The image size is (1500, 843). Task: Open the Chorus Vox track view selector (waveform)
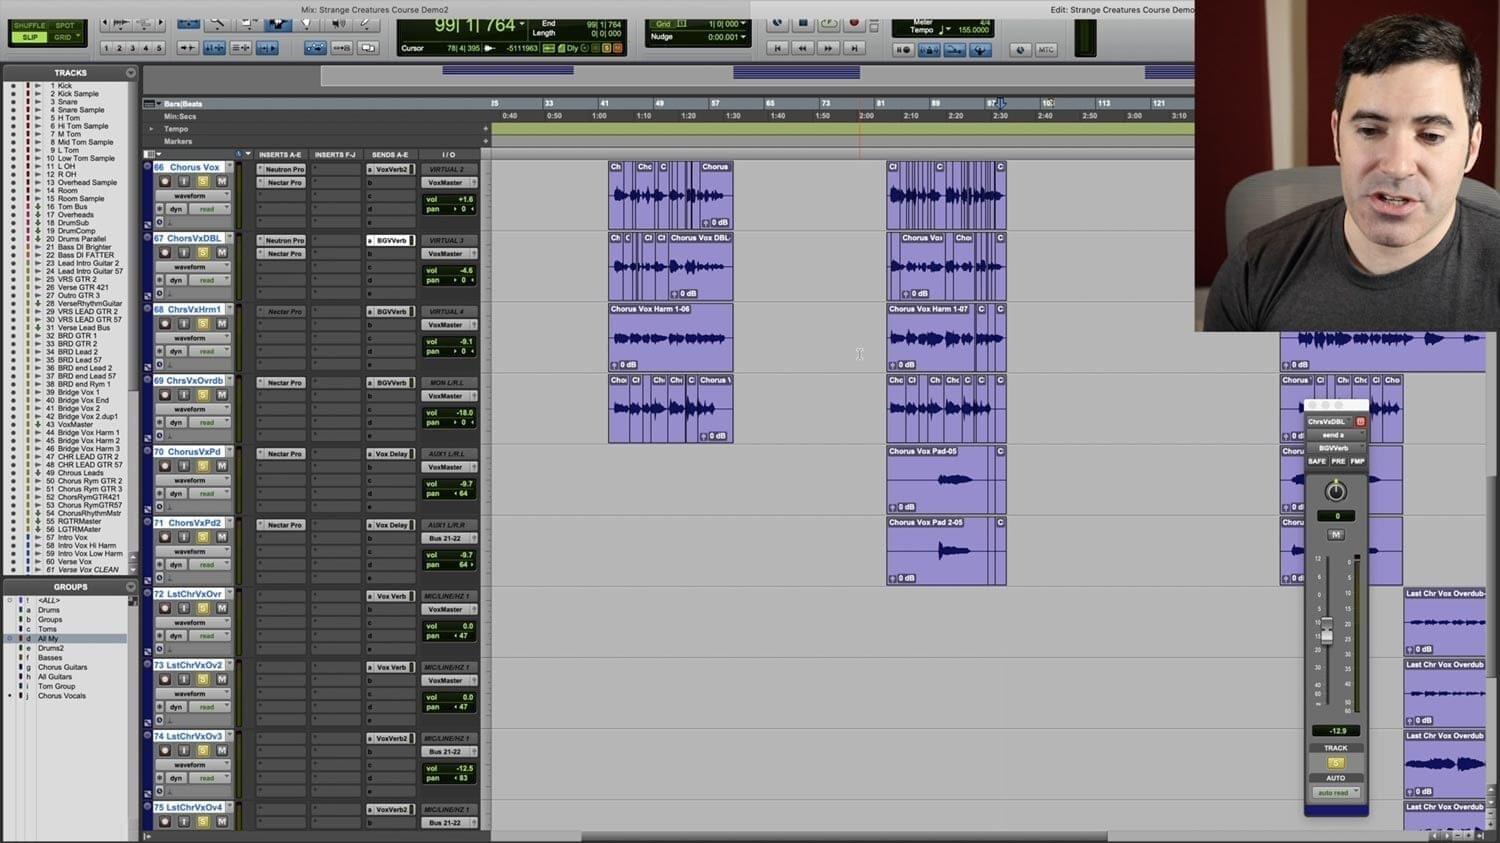pyautogui.click(x=193, y=196)
